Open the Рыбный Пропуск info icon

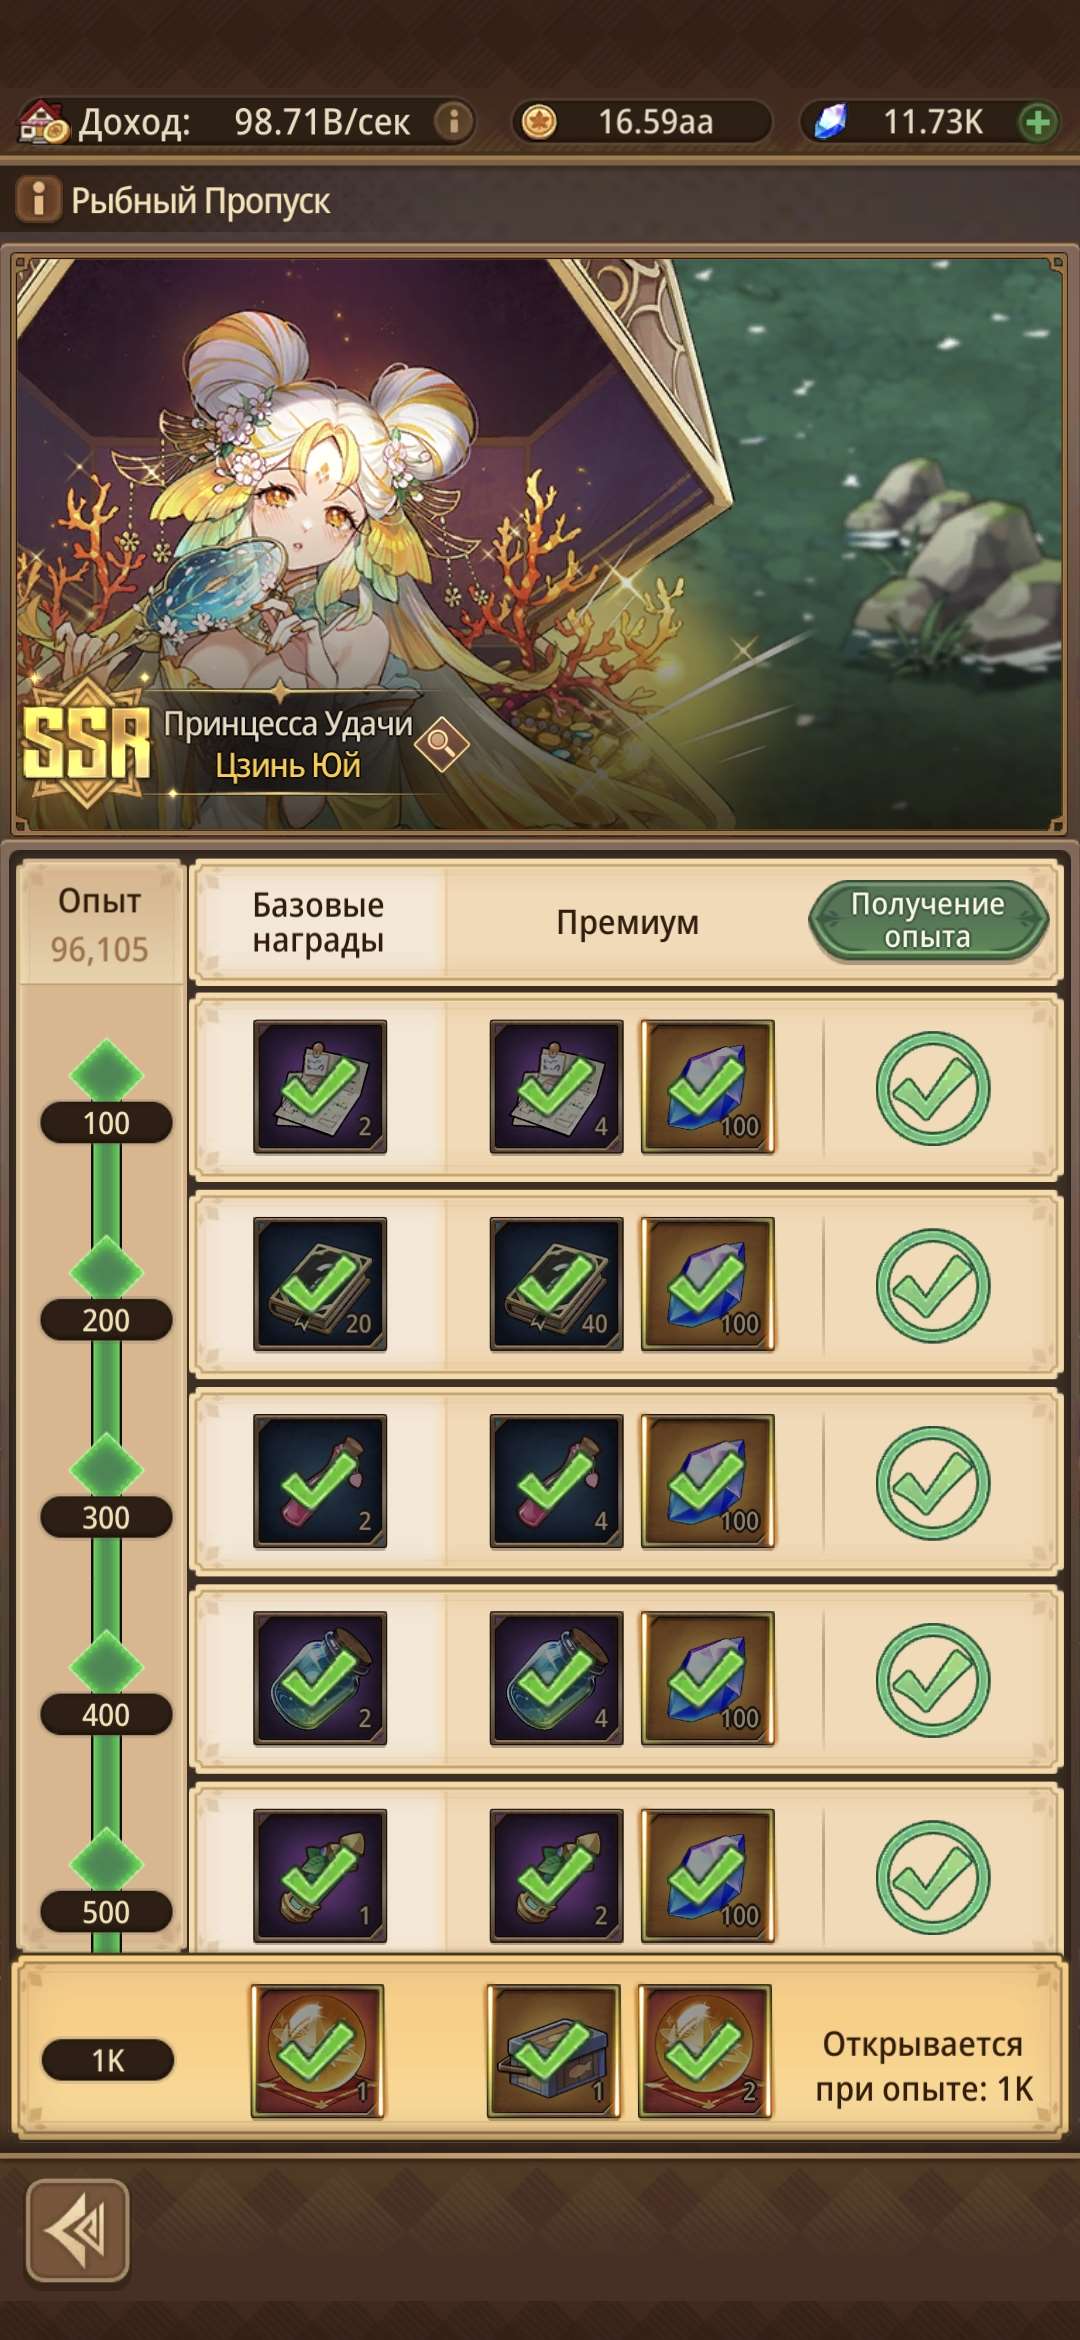point(38,199)
